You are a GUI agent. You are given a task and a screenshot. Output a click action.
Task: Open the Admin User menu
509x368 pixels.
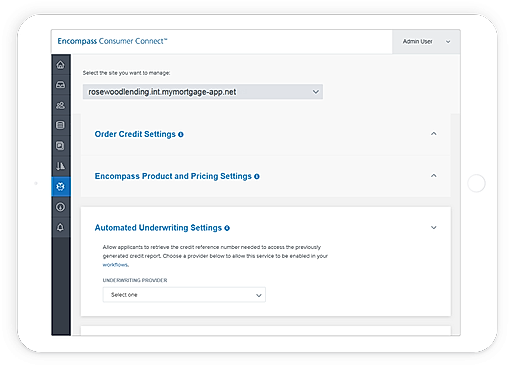coord(426,42)
